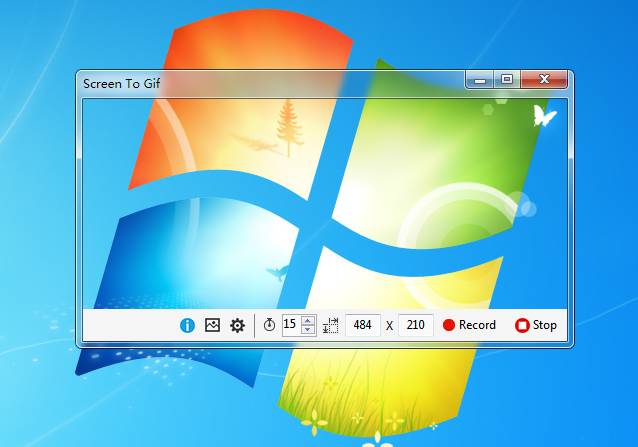Close the Screen To Gif window
Screen dimensions: 638x447
[x=544, y=79]
